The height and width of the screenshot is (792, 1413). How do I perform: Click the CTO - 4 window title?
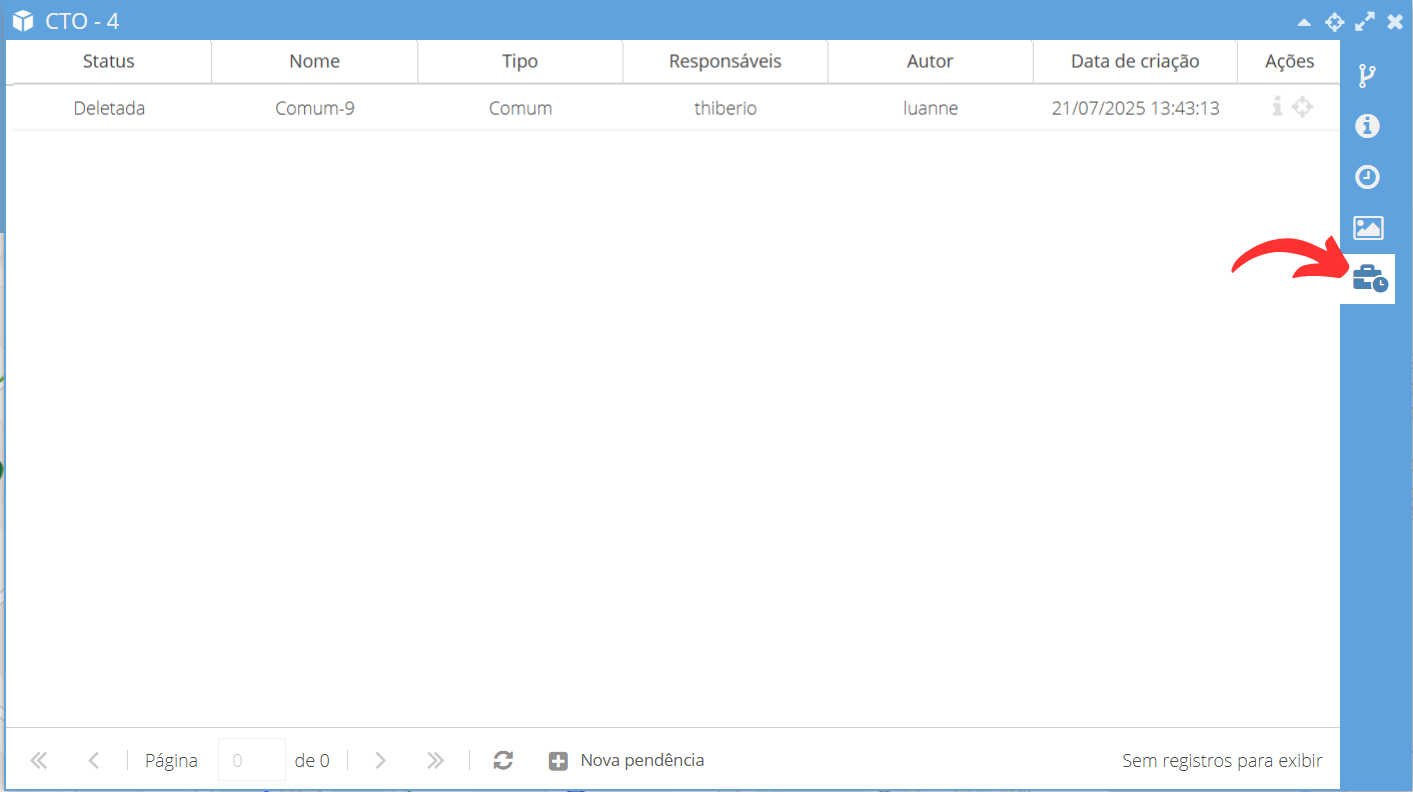82,21
